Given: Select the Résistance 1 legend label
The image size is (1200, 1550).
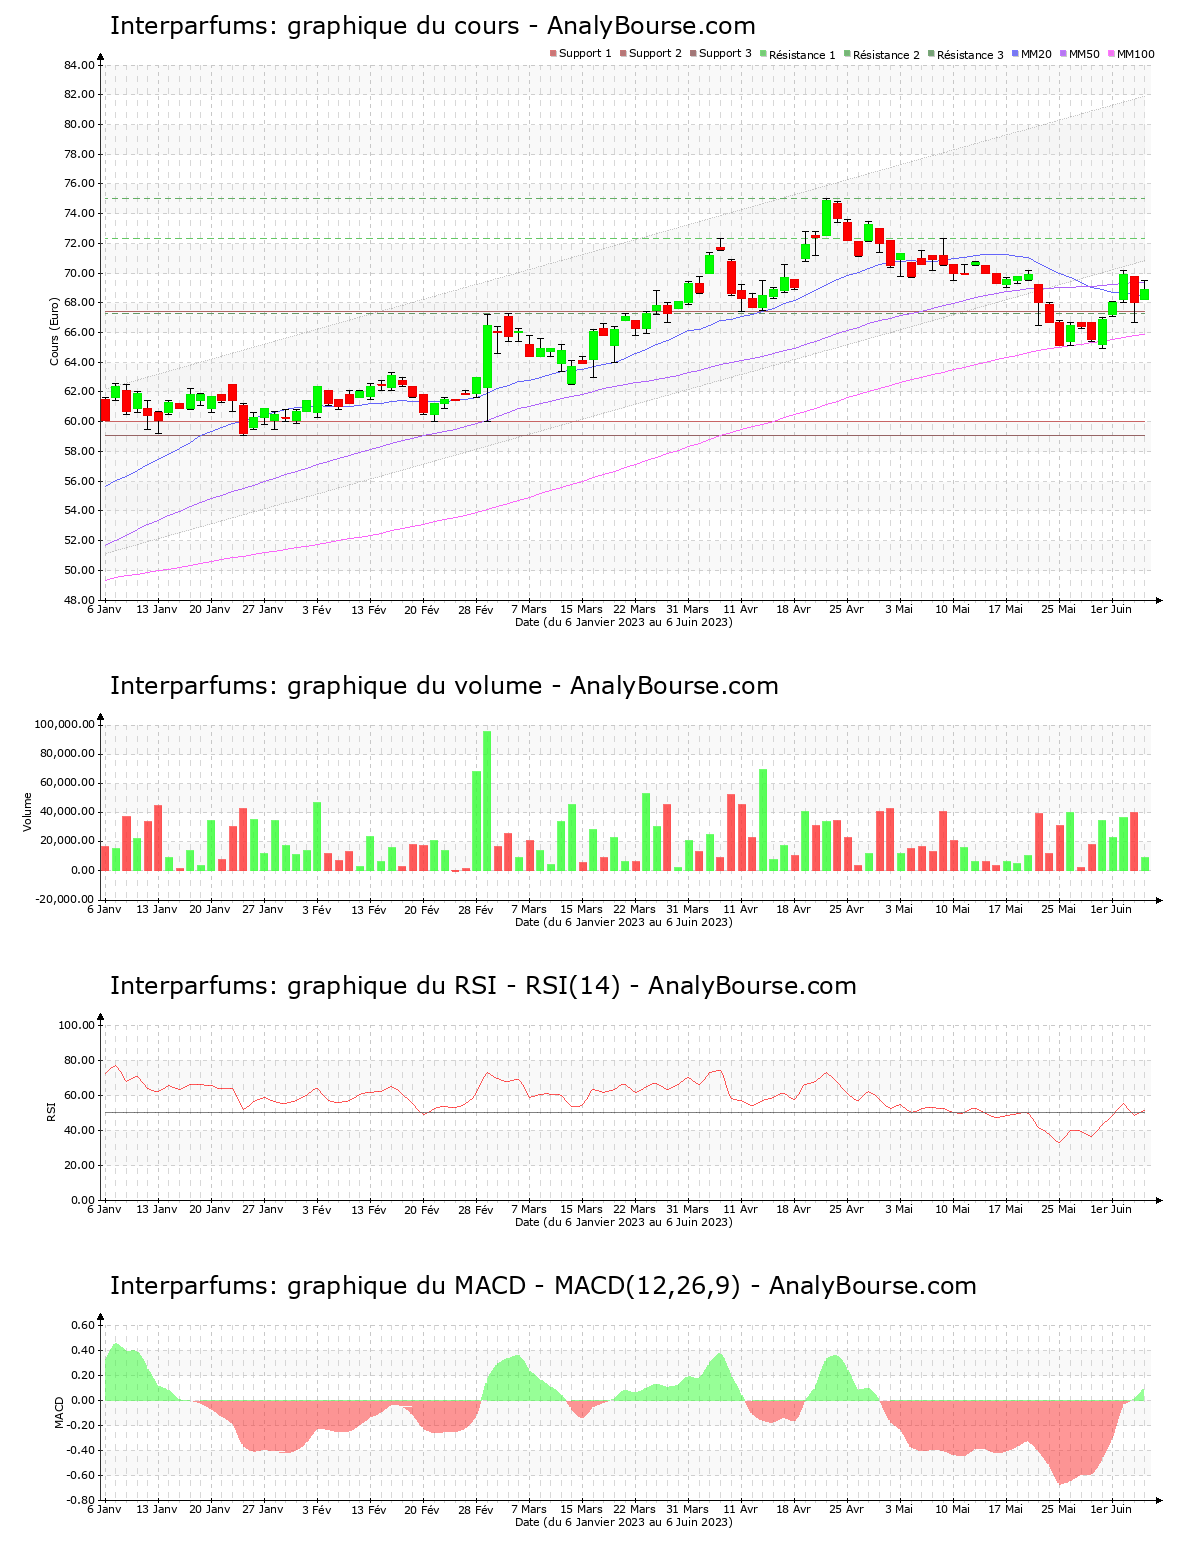Looking at the screenshot, I should [x=802, y=54].
